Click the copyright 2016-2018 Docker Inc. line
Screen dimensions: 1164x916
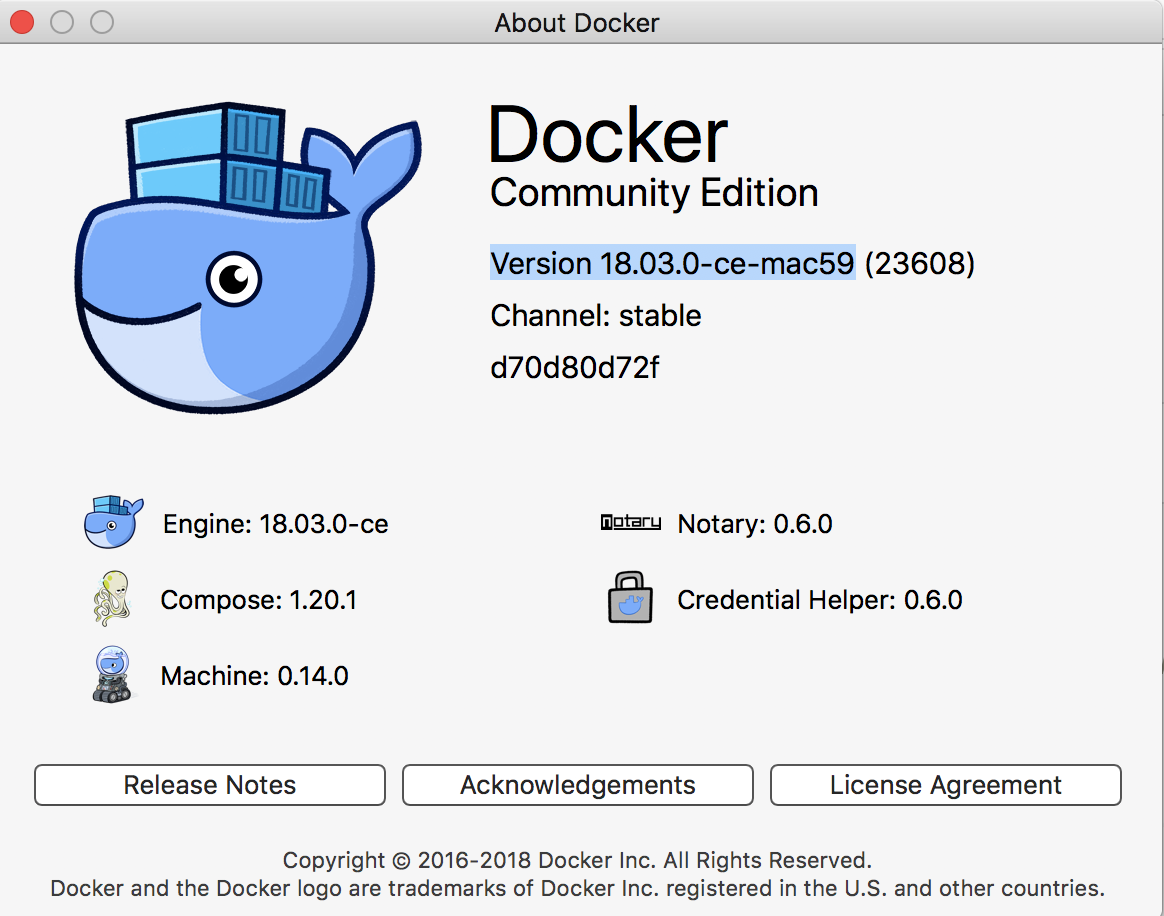pos(577,860)
